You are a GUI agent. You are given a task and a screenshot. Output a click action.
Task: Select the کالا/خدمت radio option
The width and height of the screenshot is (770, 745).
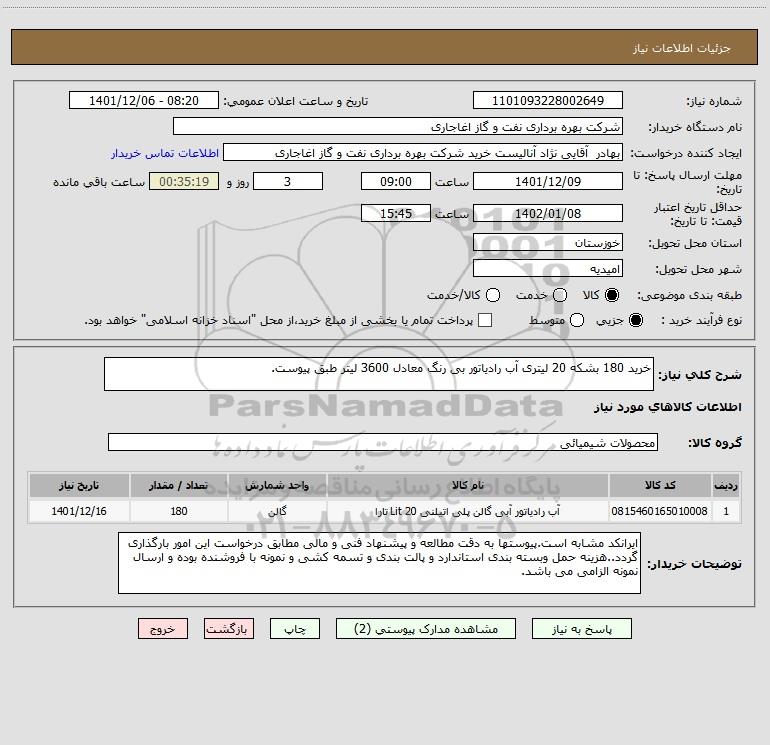coord(493,295)
